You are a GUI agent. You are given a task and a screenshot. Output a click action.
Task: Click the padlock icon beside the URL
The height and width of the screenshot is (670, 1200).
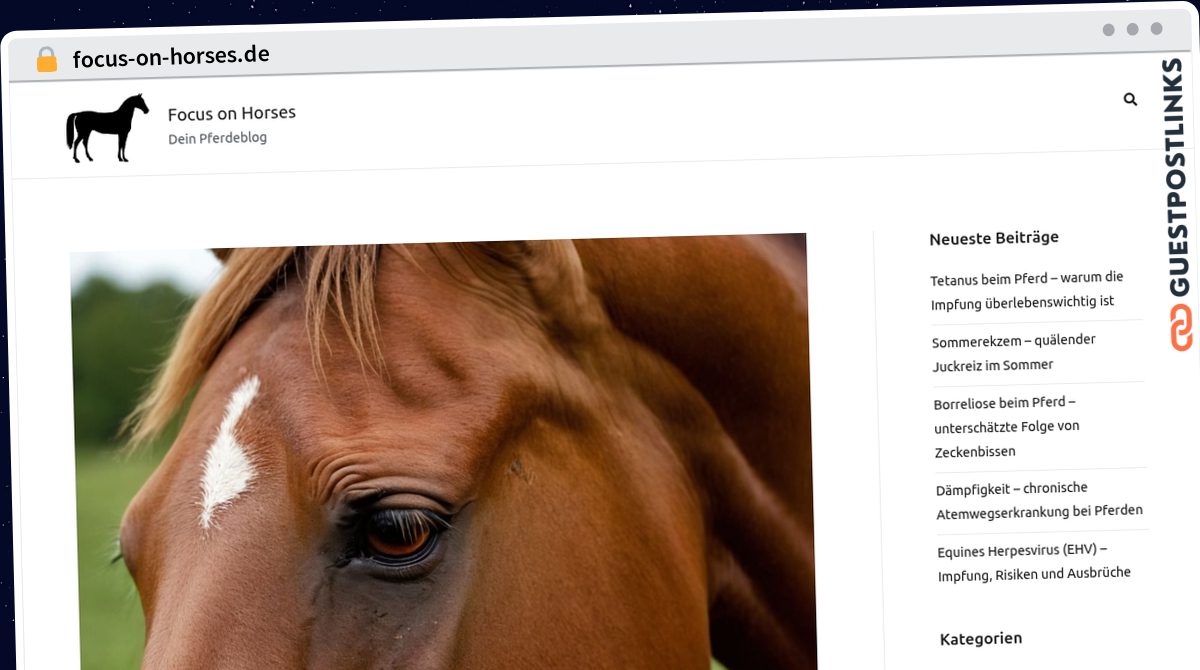(x=46, y=59)
